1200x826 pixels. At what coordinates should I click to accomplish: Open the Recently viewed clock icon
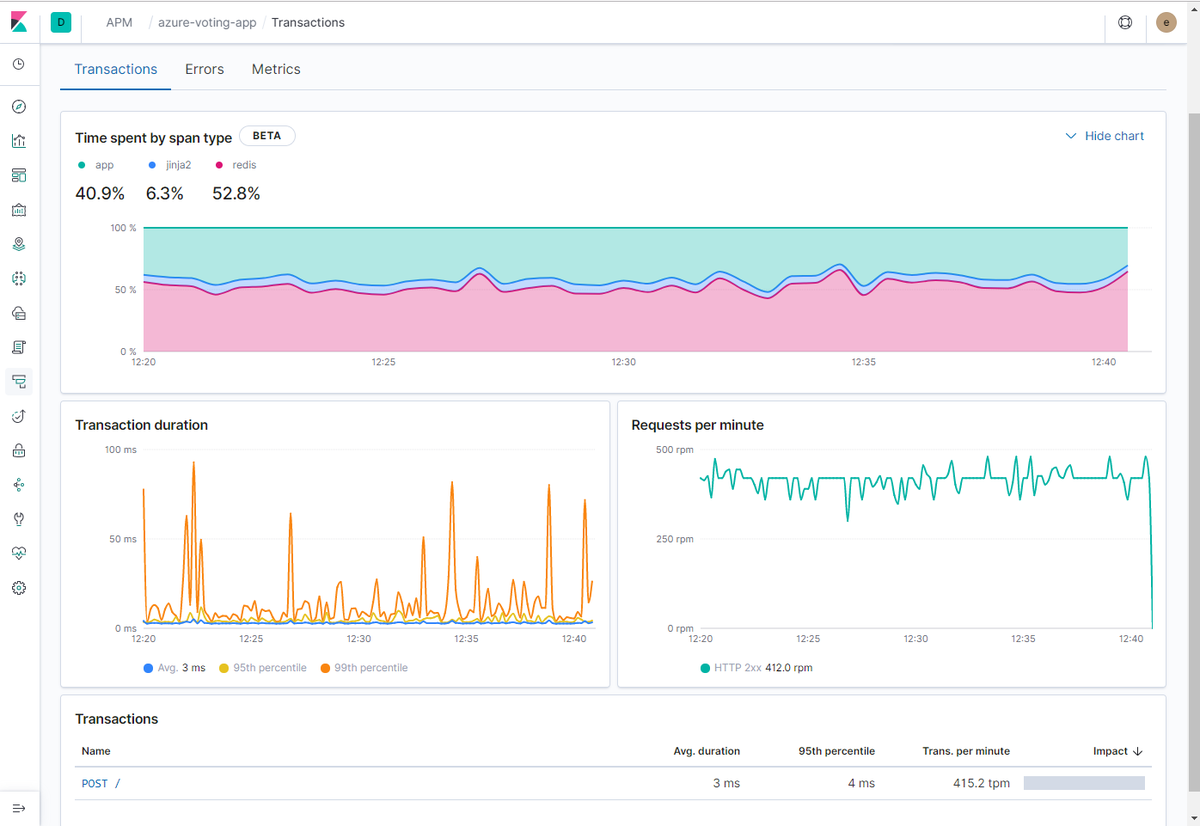[x=19, y=64]
